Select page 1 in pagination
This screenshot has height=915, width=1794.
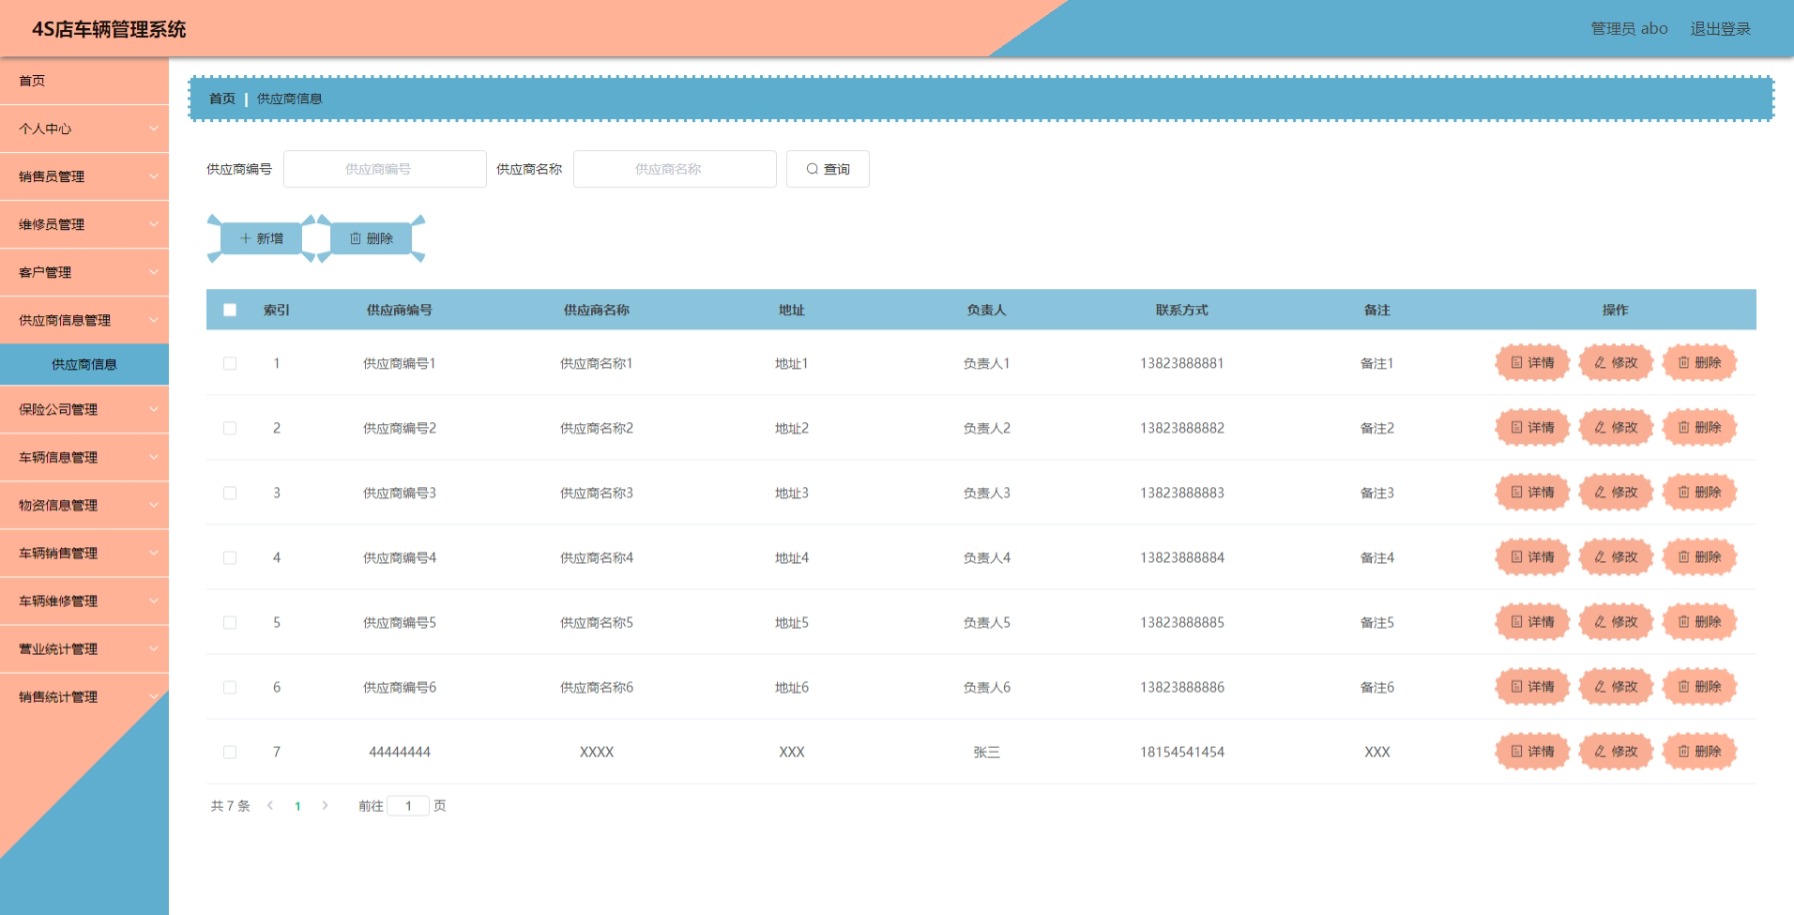[x=298, y=806]
